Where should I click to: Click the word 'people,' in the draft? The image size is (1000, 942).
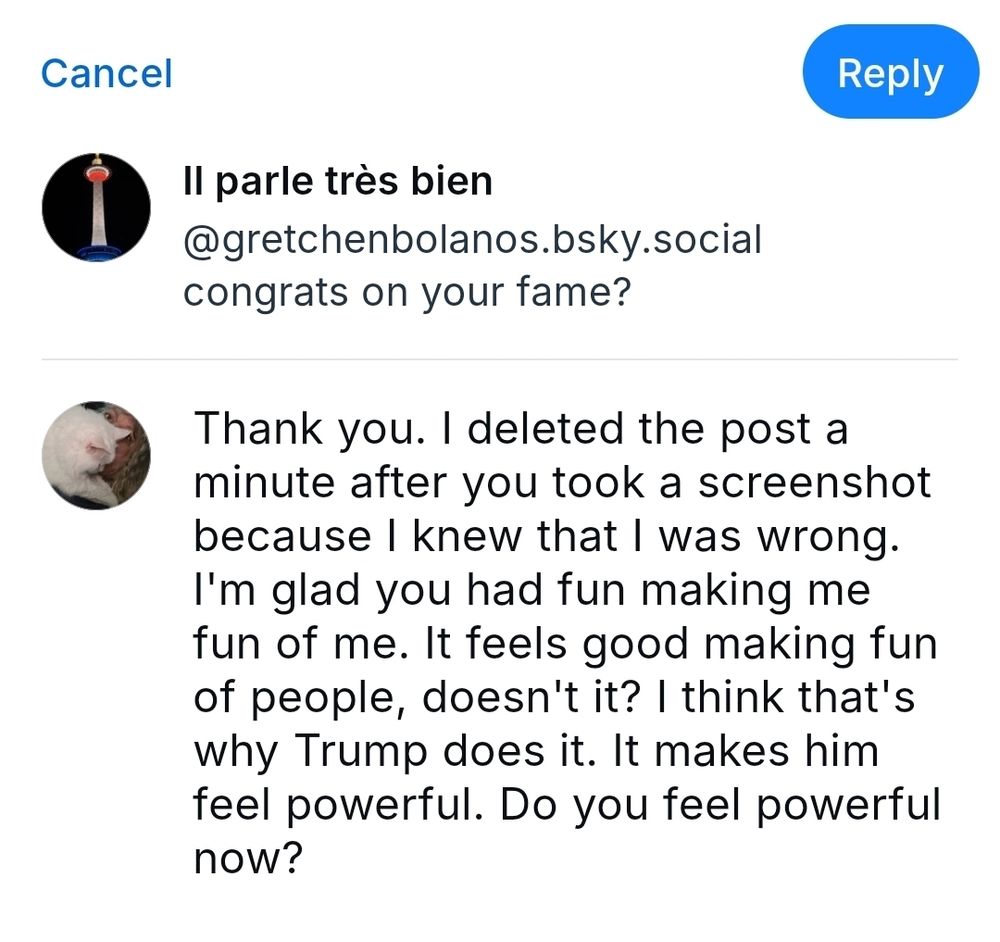(330, 698)
